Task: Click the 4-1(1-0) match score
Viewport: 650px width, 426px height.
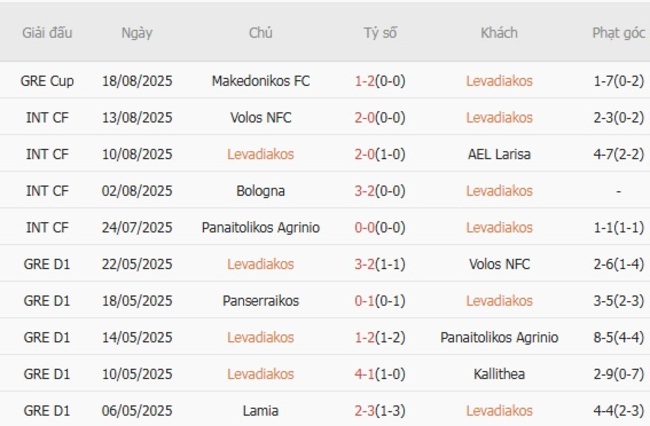Action: point(380,374)
